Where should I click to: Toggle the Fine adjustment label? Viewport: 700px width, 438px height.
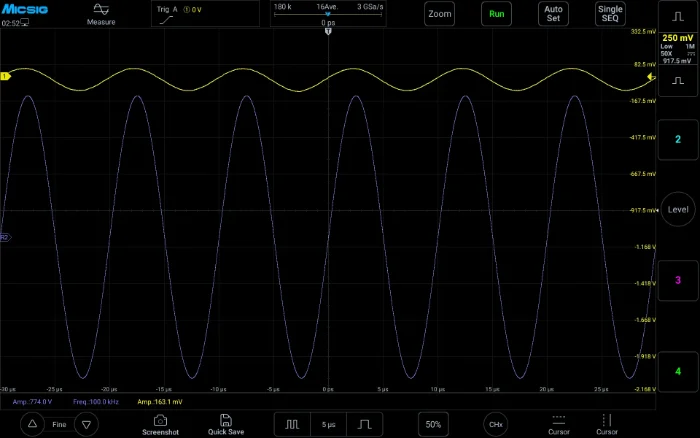pyautogui.click(x=59, y=425)
